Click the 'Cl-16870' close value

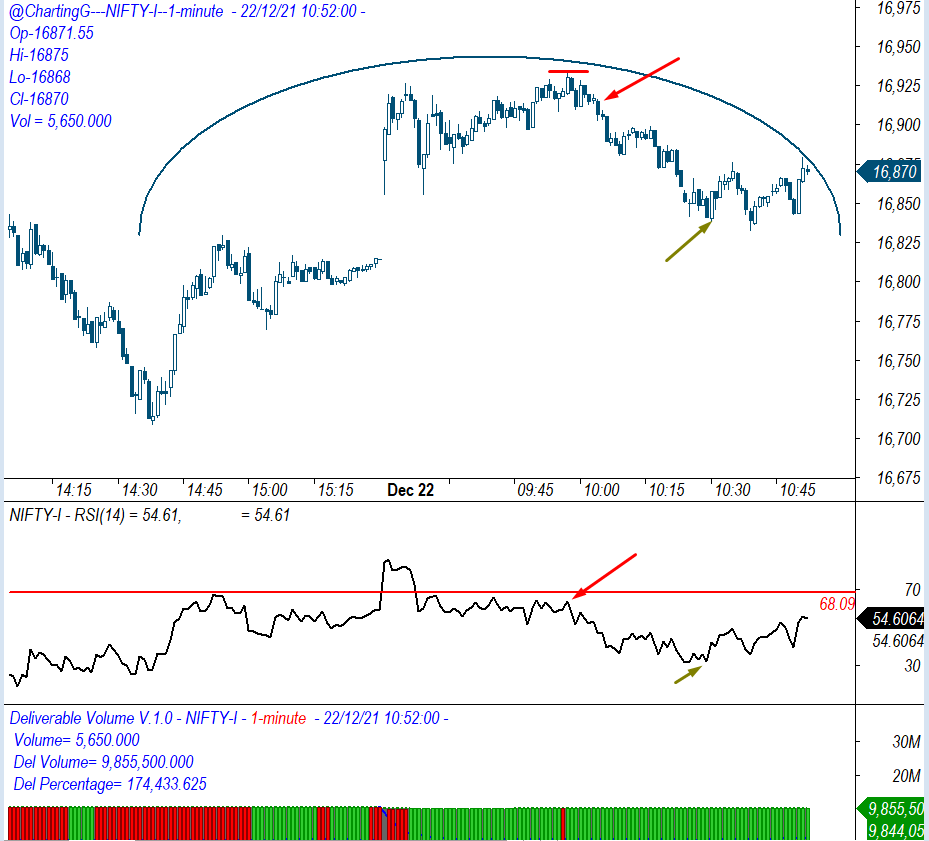pyautogui.click(x=39, y=99)
